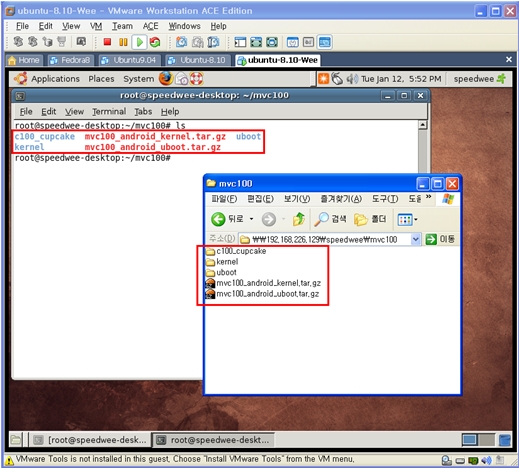This screenshot has height=470, width=519.
Task: Select mvc100_android_kernel.tar.gz in Explorer
Action: pyautogui.click(x=263, y=283)
